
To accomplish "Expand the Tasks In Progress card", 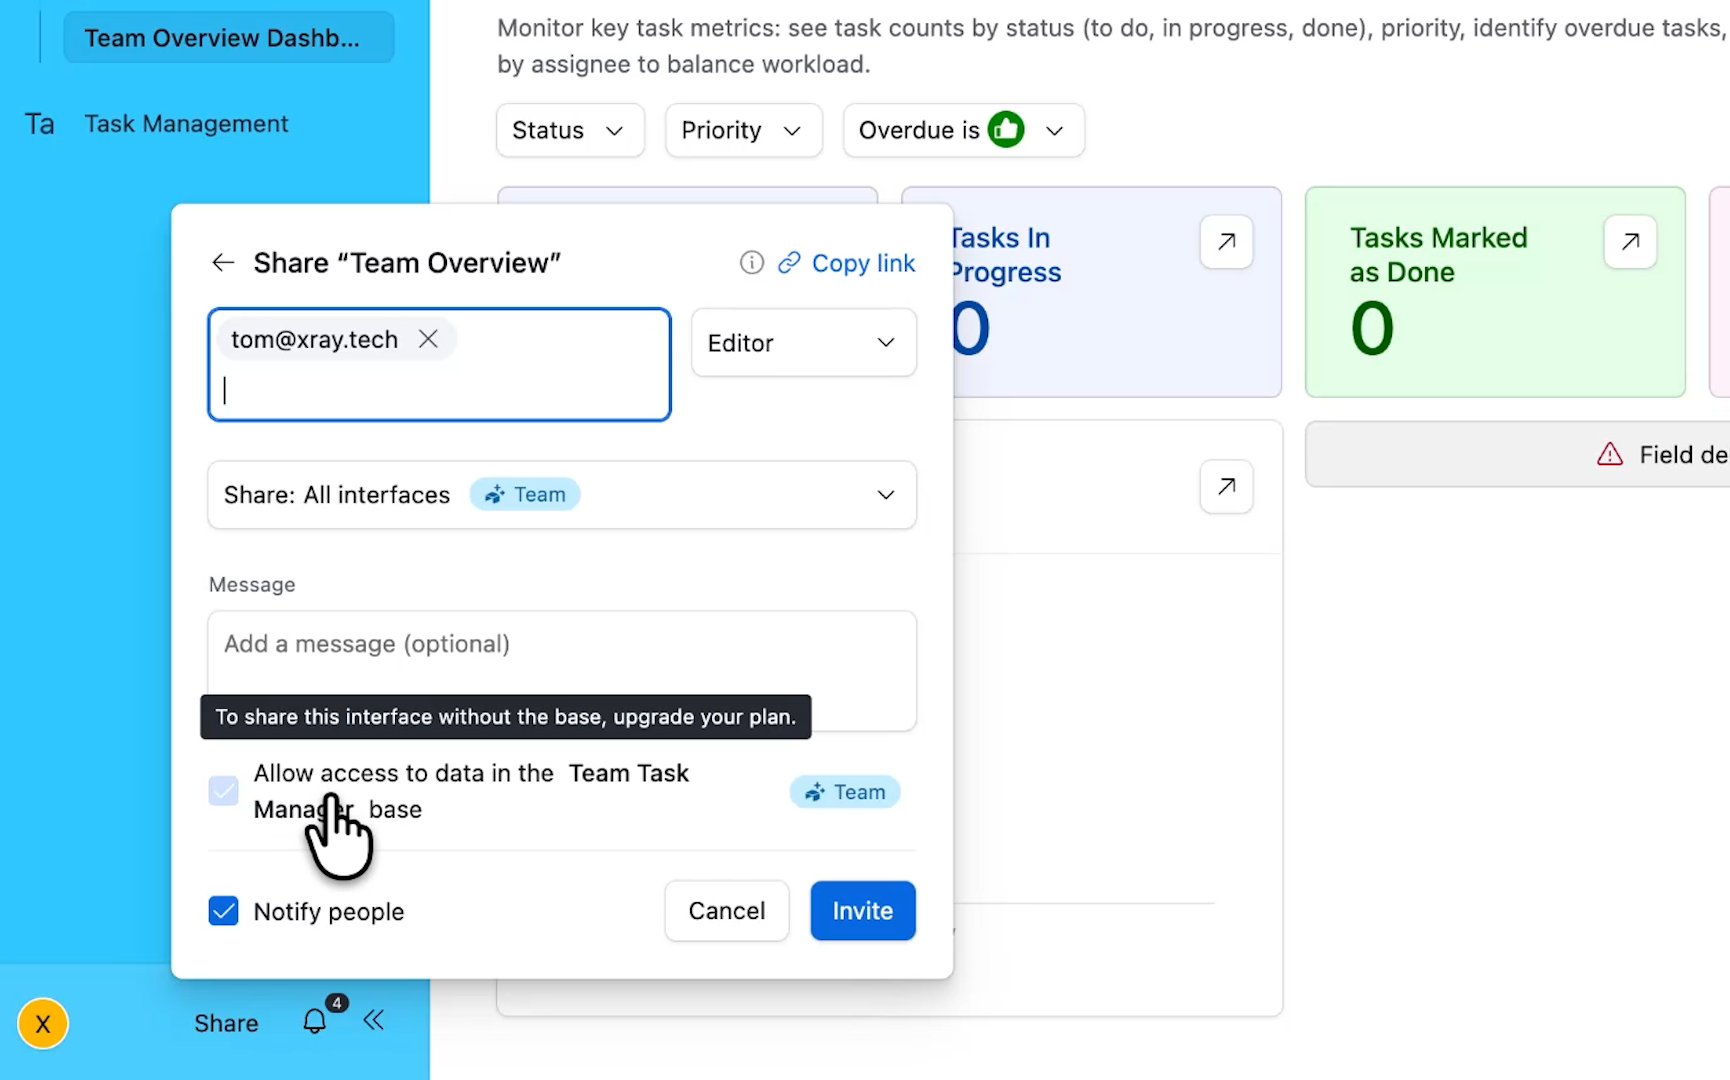I will coord(1226,242).
